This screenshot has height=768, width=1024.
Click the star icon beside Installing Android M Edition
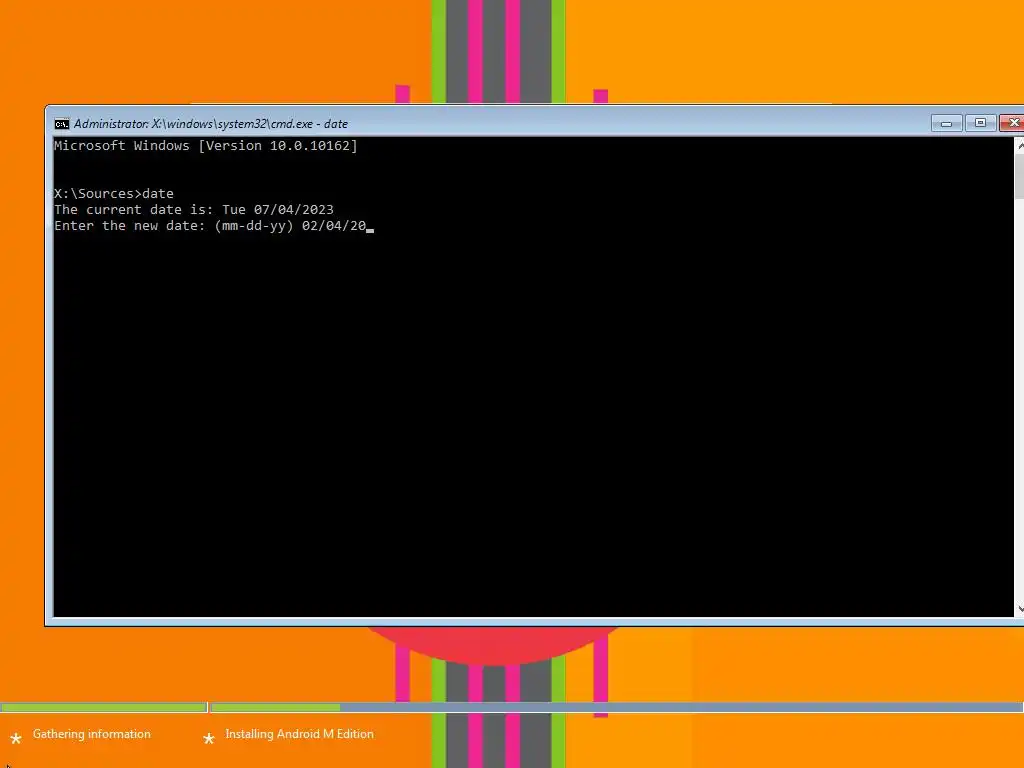click(208, 739)
